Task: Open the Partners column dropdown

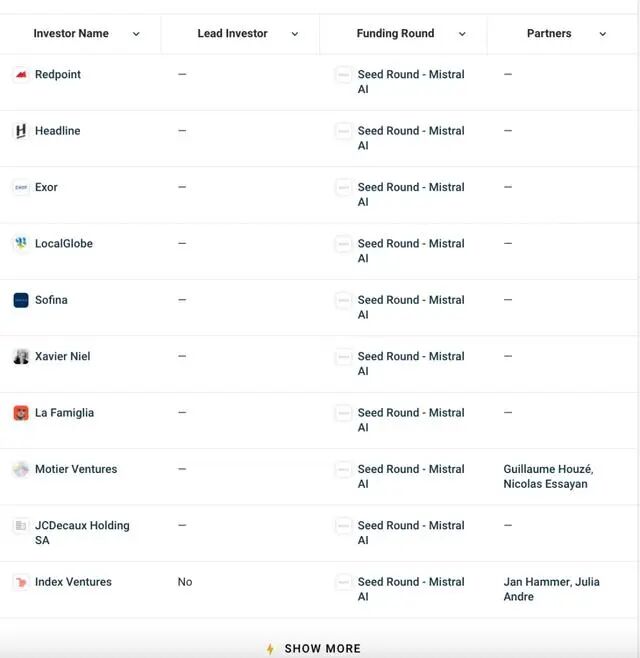Action: (603, 34)
